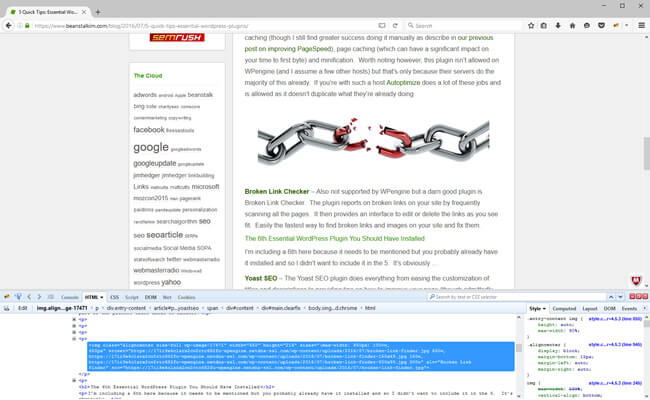Open Firebug toolbar dropdown arrow beside bug icon
The height and width of the screenshot is (400, 650).
point(626,26)
